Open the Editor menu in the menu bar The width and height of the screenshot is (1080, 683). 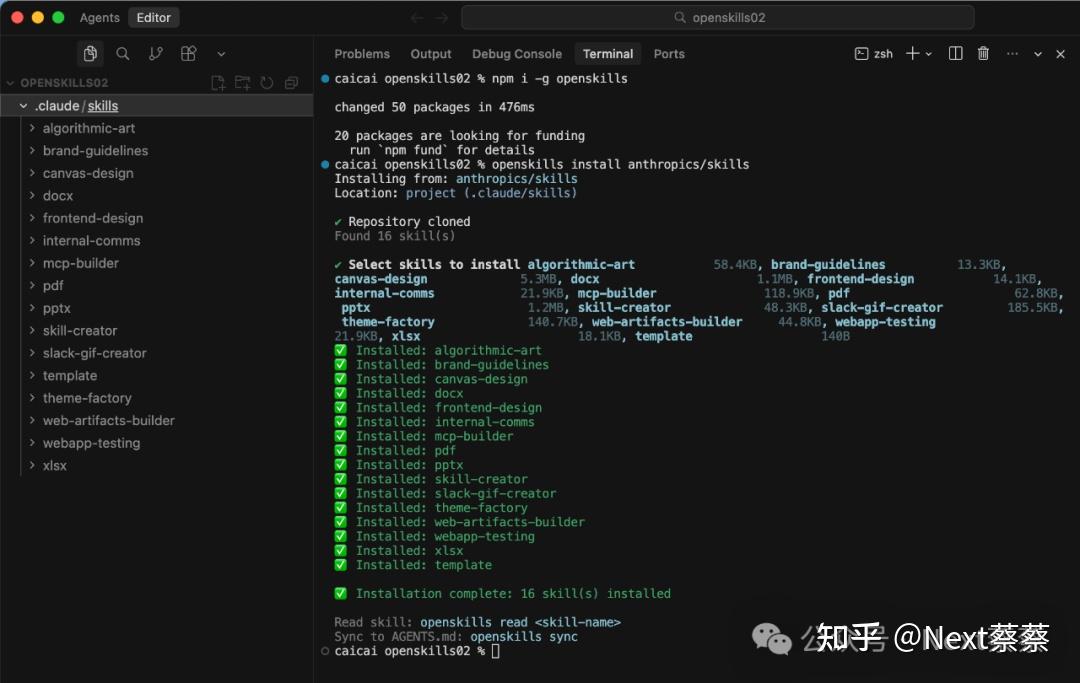pos(154,17)
